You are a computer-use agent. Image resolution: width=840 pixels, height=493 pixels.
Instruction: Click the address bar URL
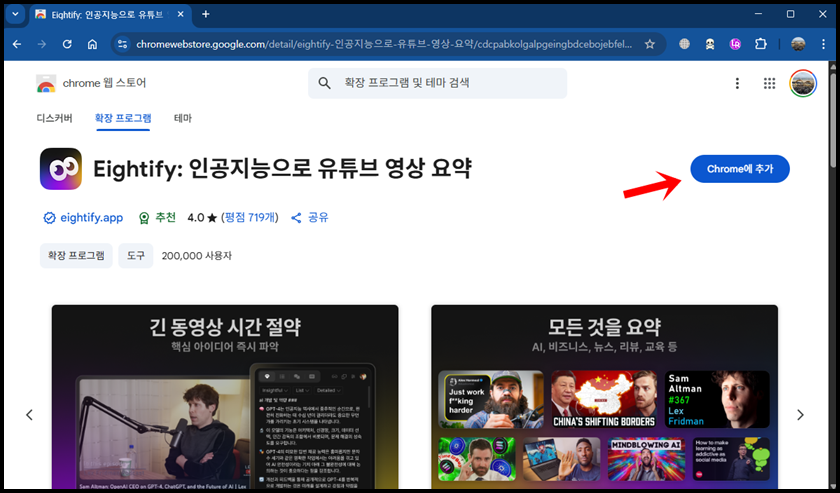click(384, 44)
